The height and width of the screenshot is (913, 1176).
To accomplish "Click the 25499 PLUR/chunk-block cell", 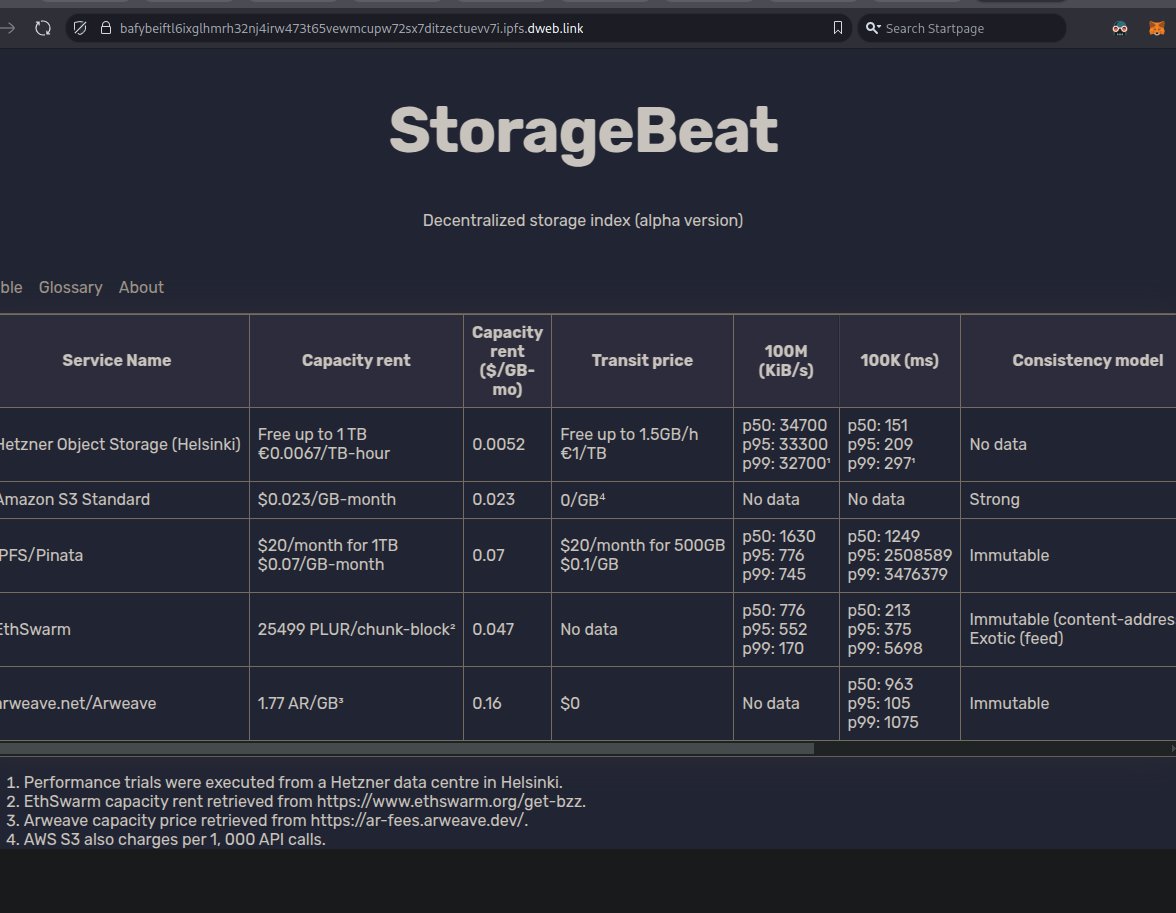I will [x=356, y=629].
